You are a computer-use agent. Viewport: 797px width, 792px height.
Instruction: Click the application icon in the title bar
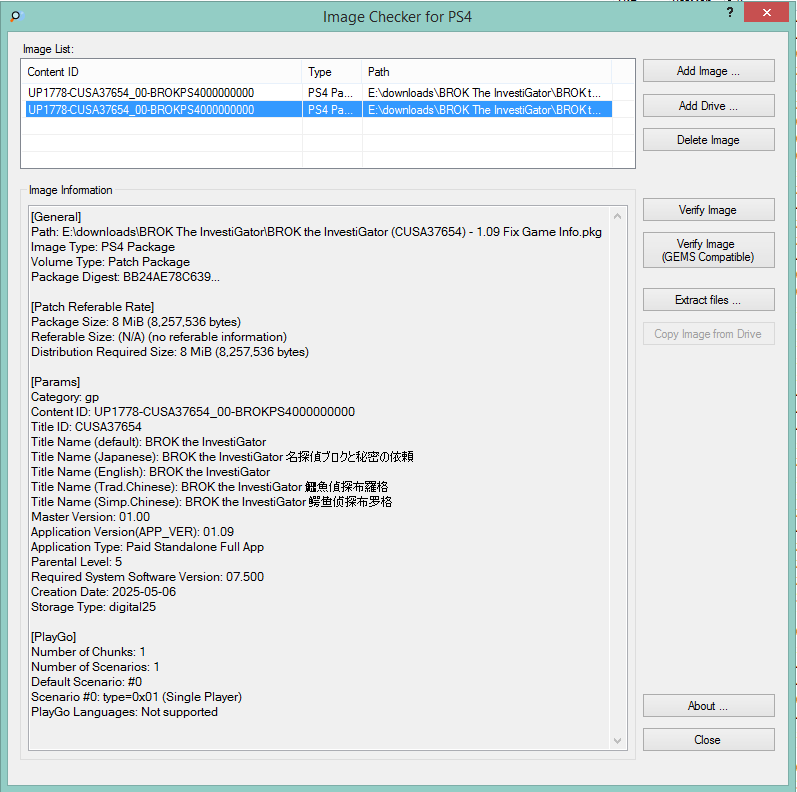click(16, 16)
